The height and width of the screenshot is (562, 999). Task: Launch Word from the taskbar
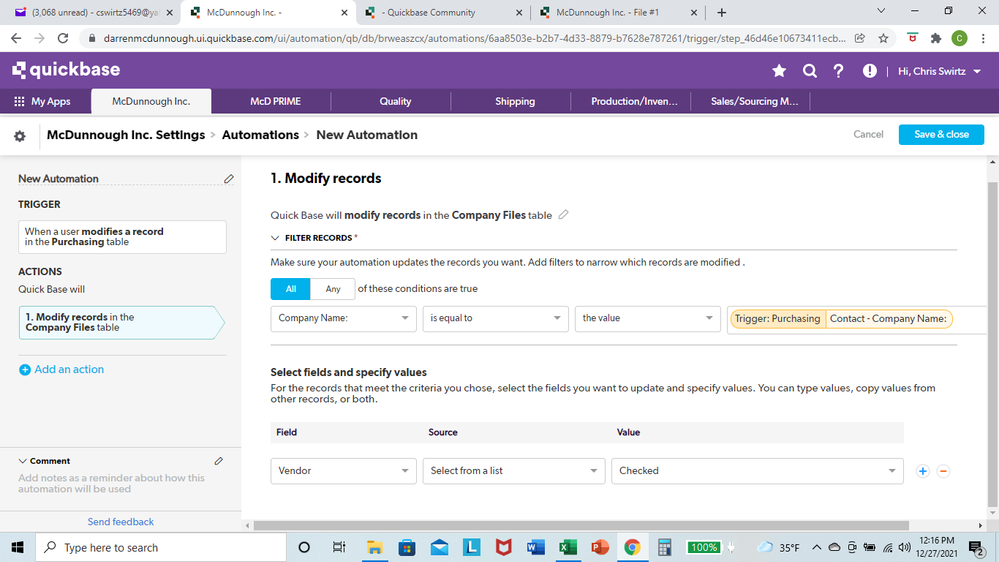pos(535,547)
